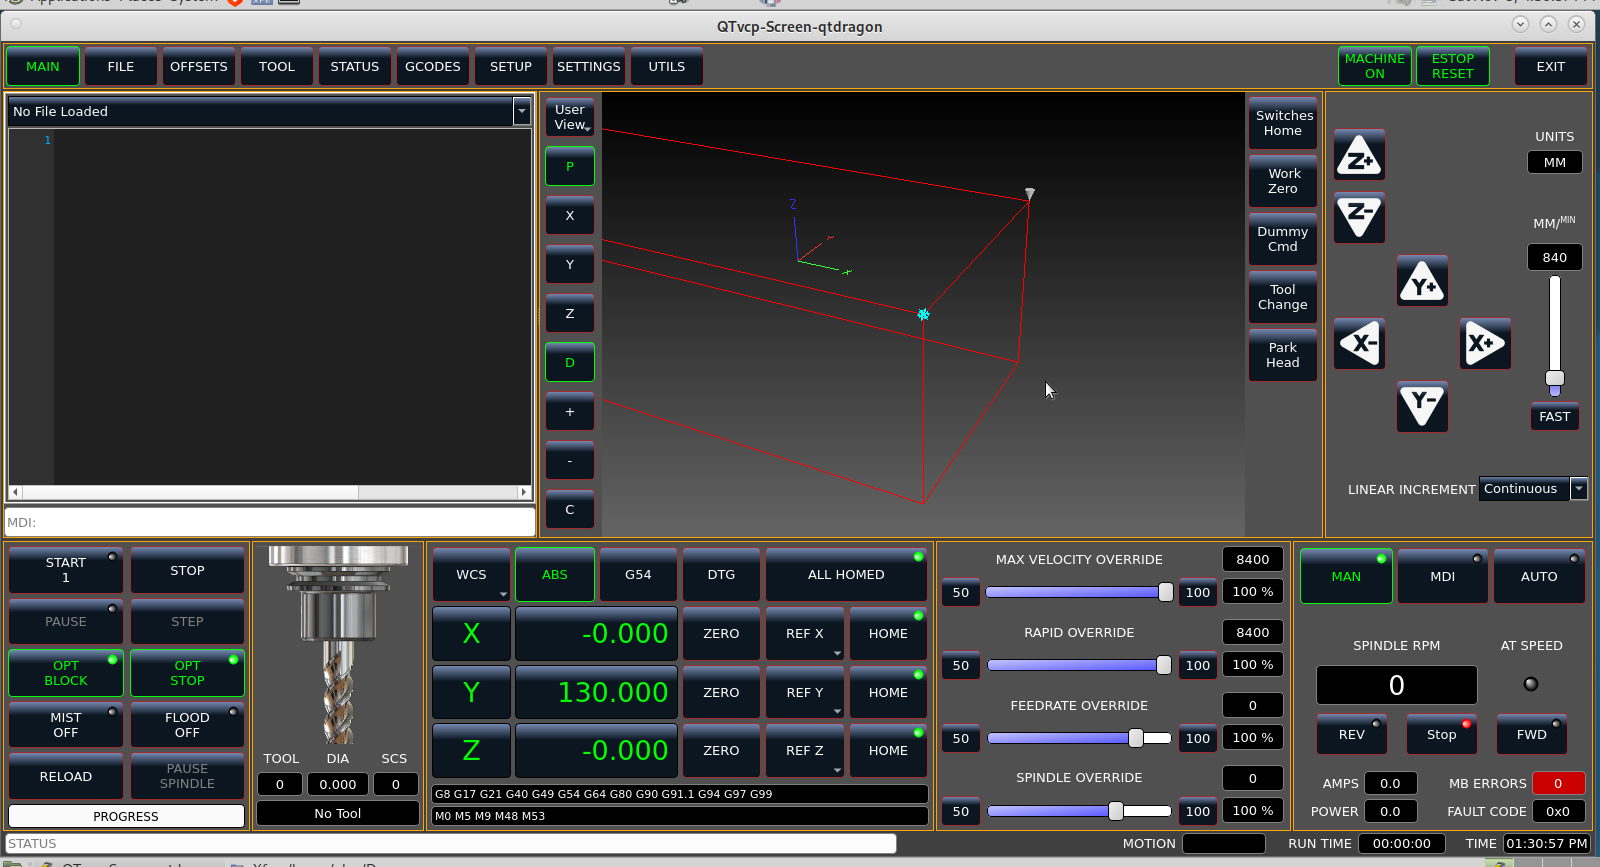Viewport: 1600px width, 867px height.
Task: Toggle MIST OFF coolant button
Action: pos(66,725)
